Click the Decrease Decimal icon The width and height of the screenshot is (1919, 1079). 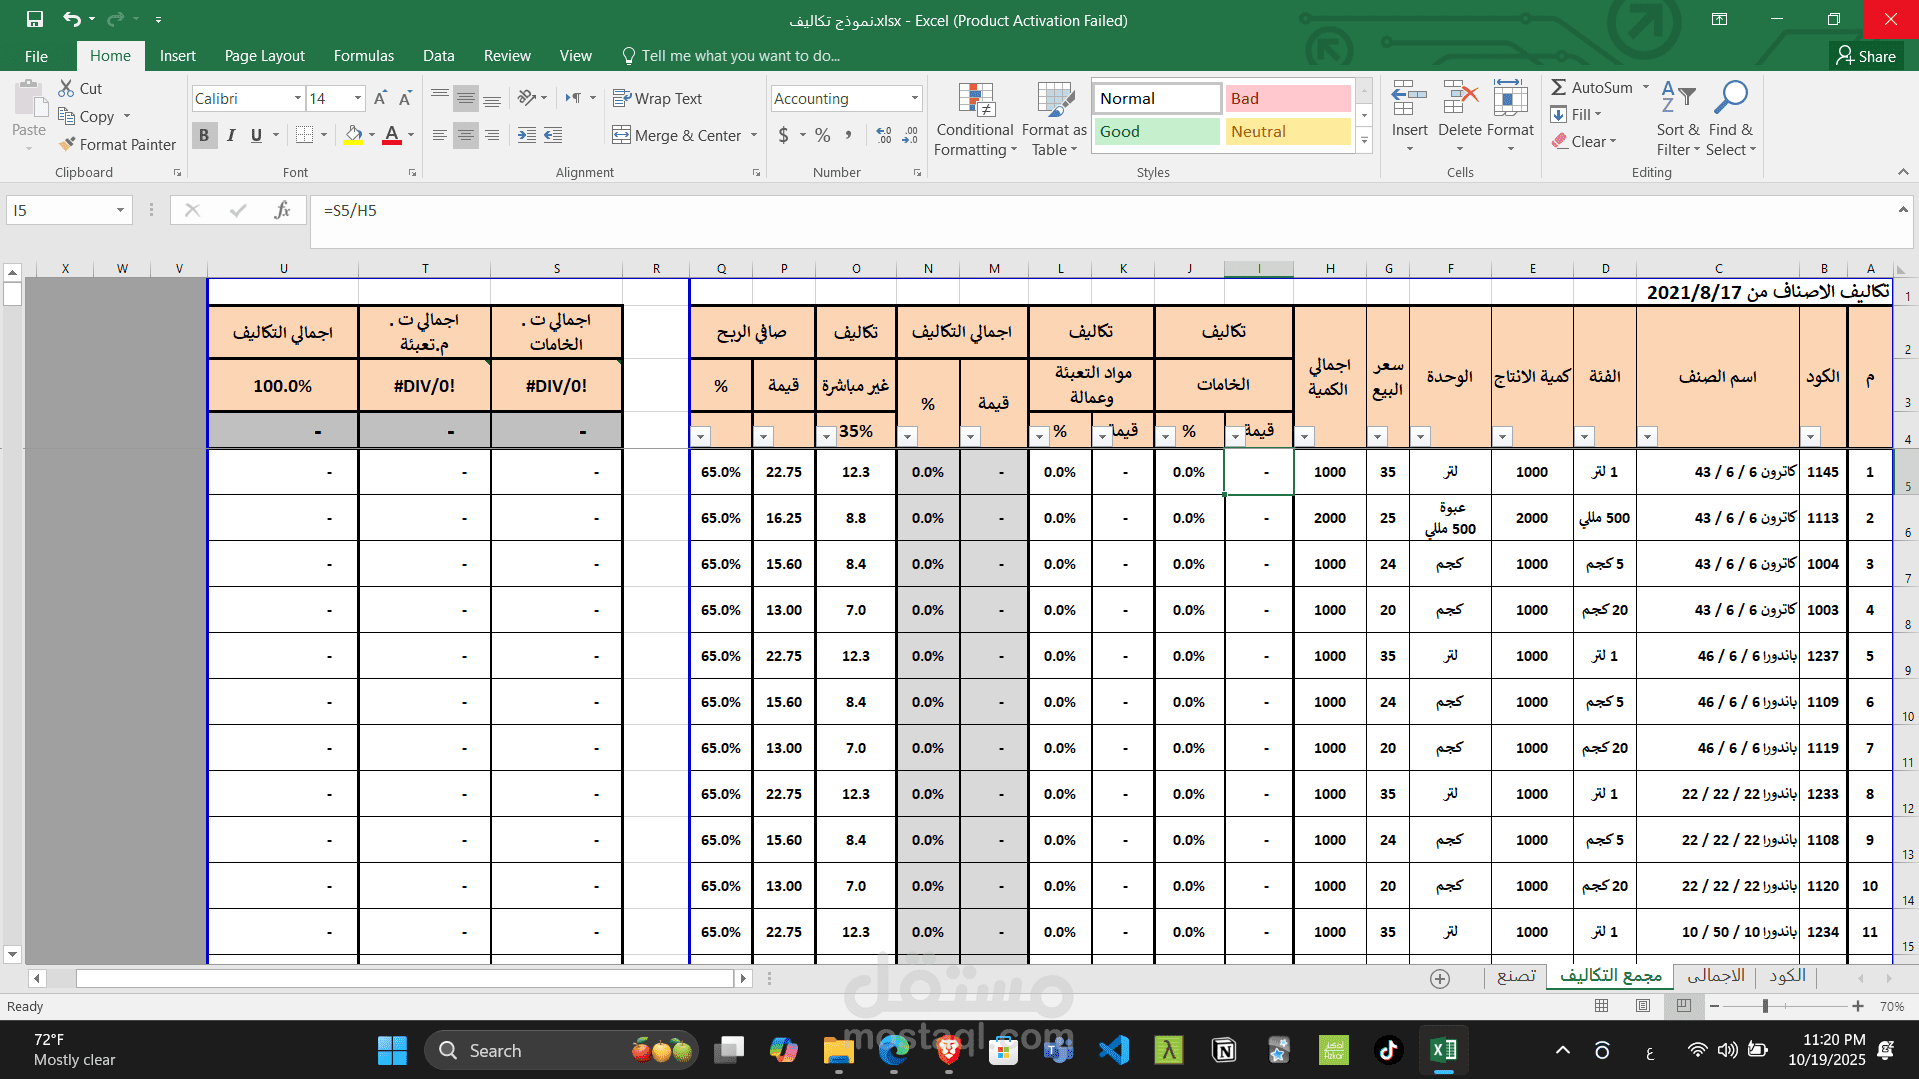click(910, 135)
